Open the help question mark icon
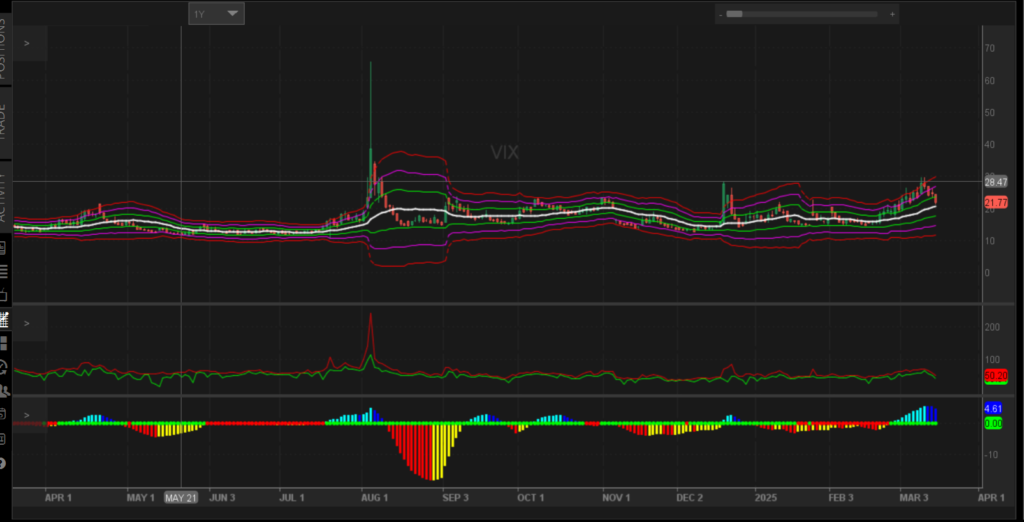The height and width of the screenshot is (522, 1024). 4,463
